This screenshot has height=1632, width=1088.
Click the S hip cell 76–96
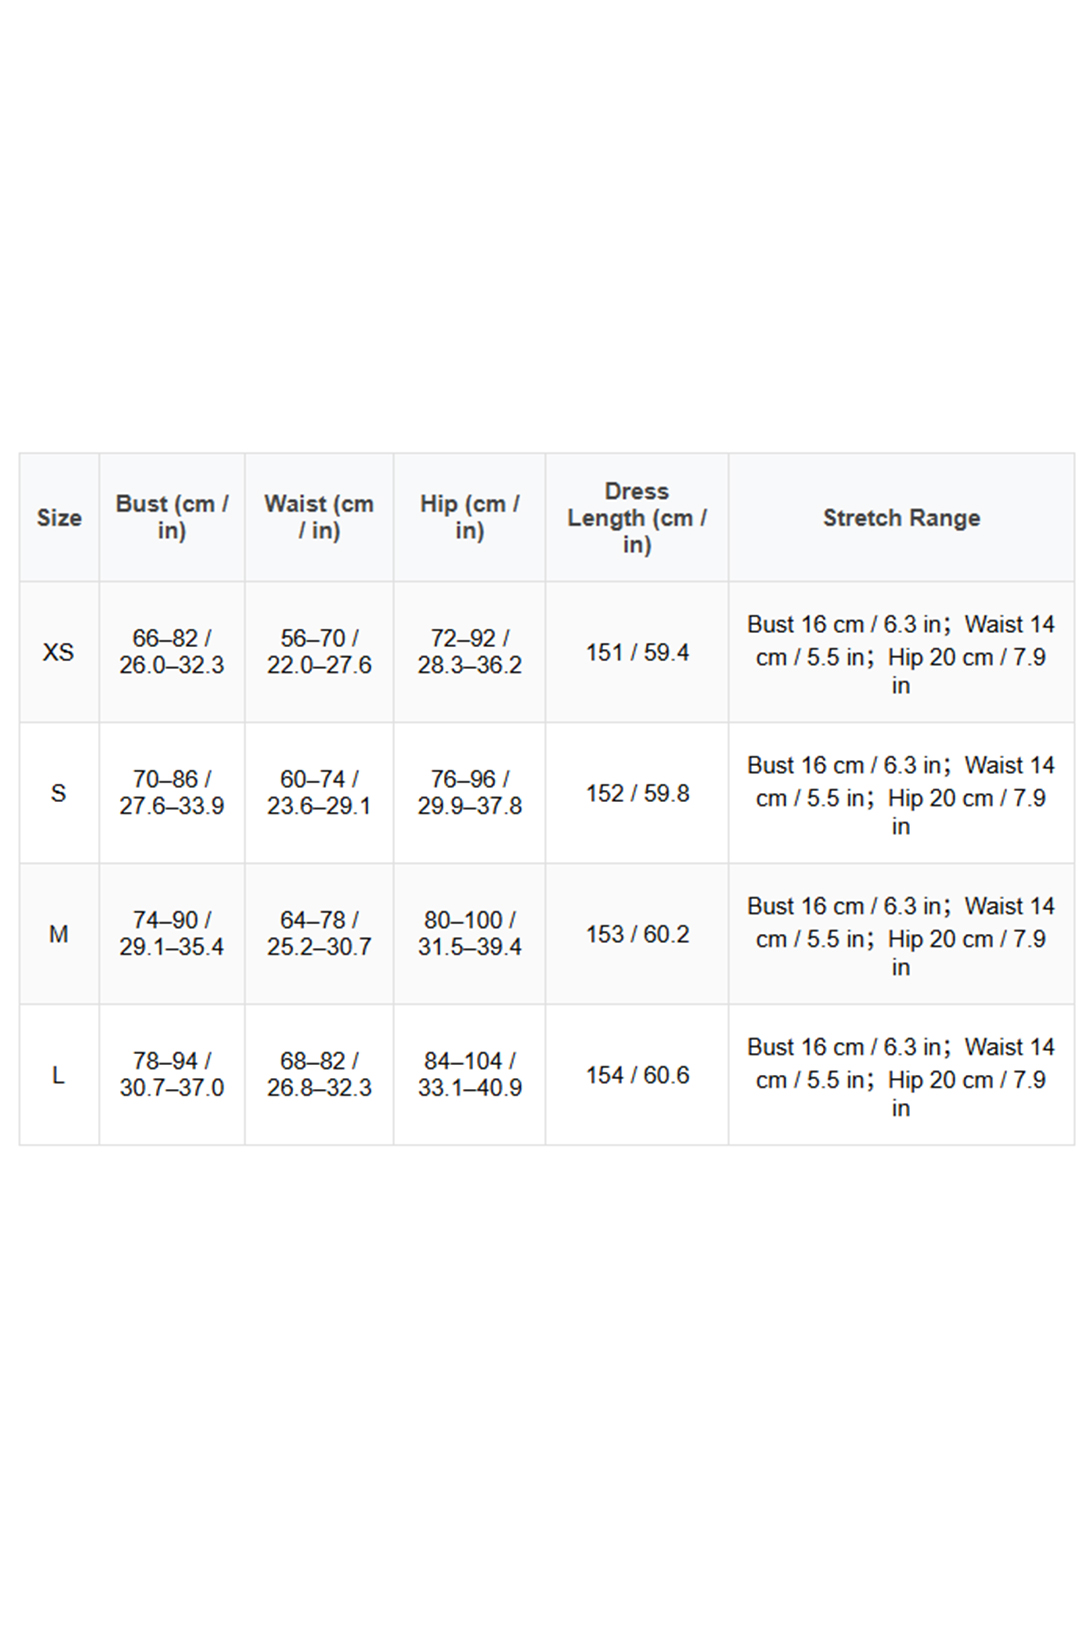tap(469, 793)
